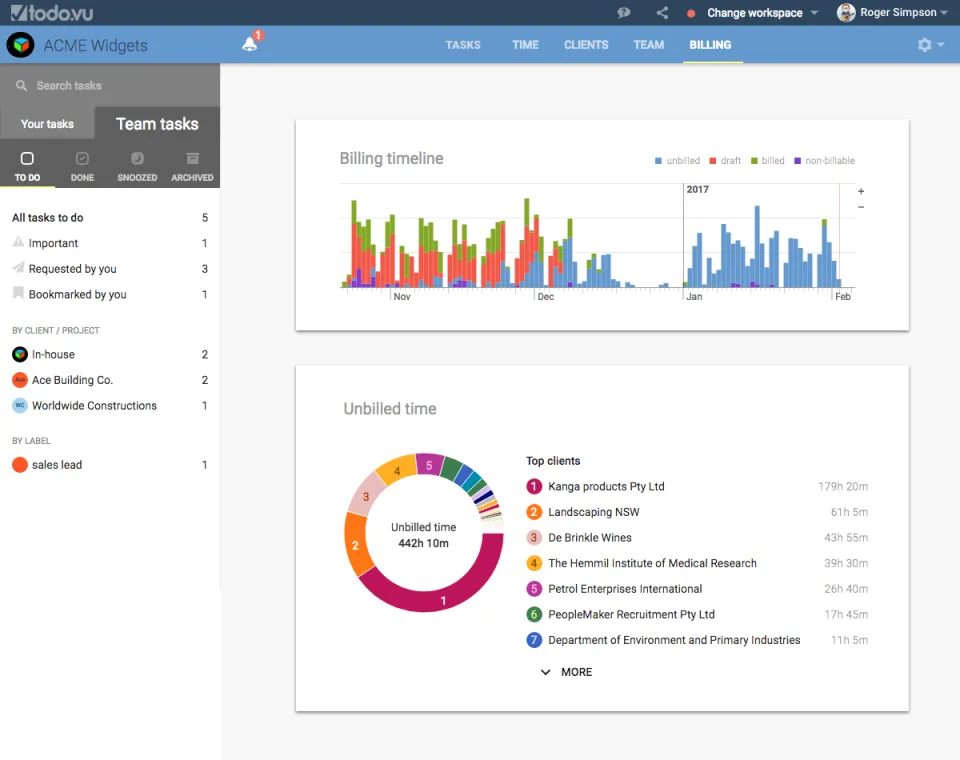Screen dimensions: 960x760
Task: Click client number 6 badge for PeopleMaker Recruitment
Action: [534, 614]
